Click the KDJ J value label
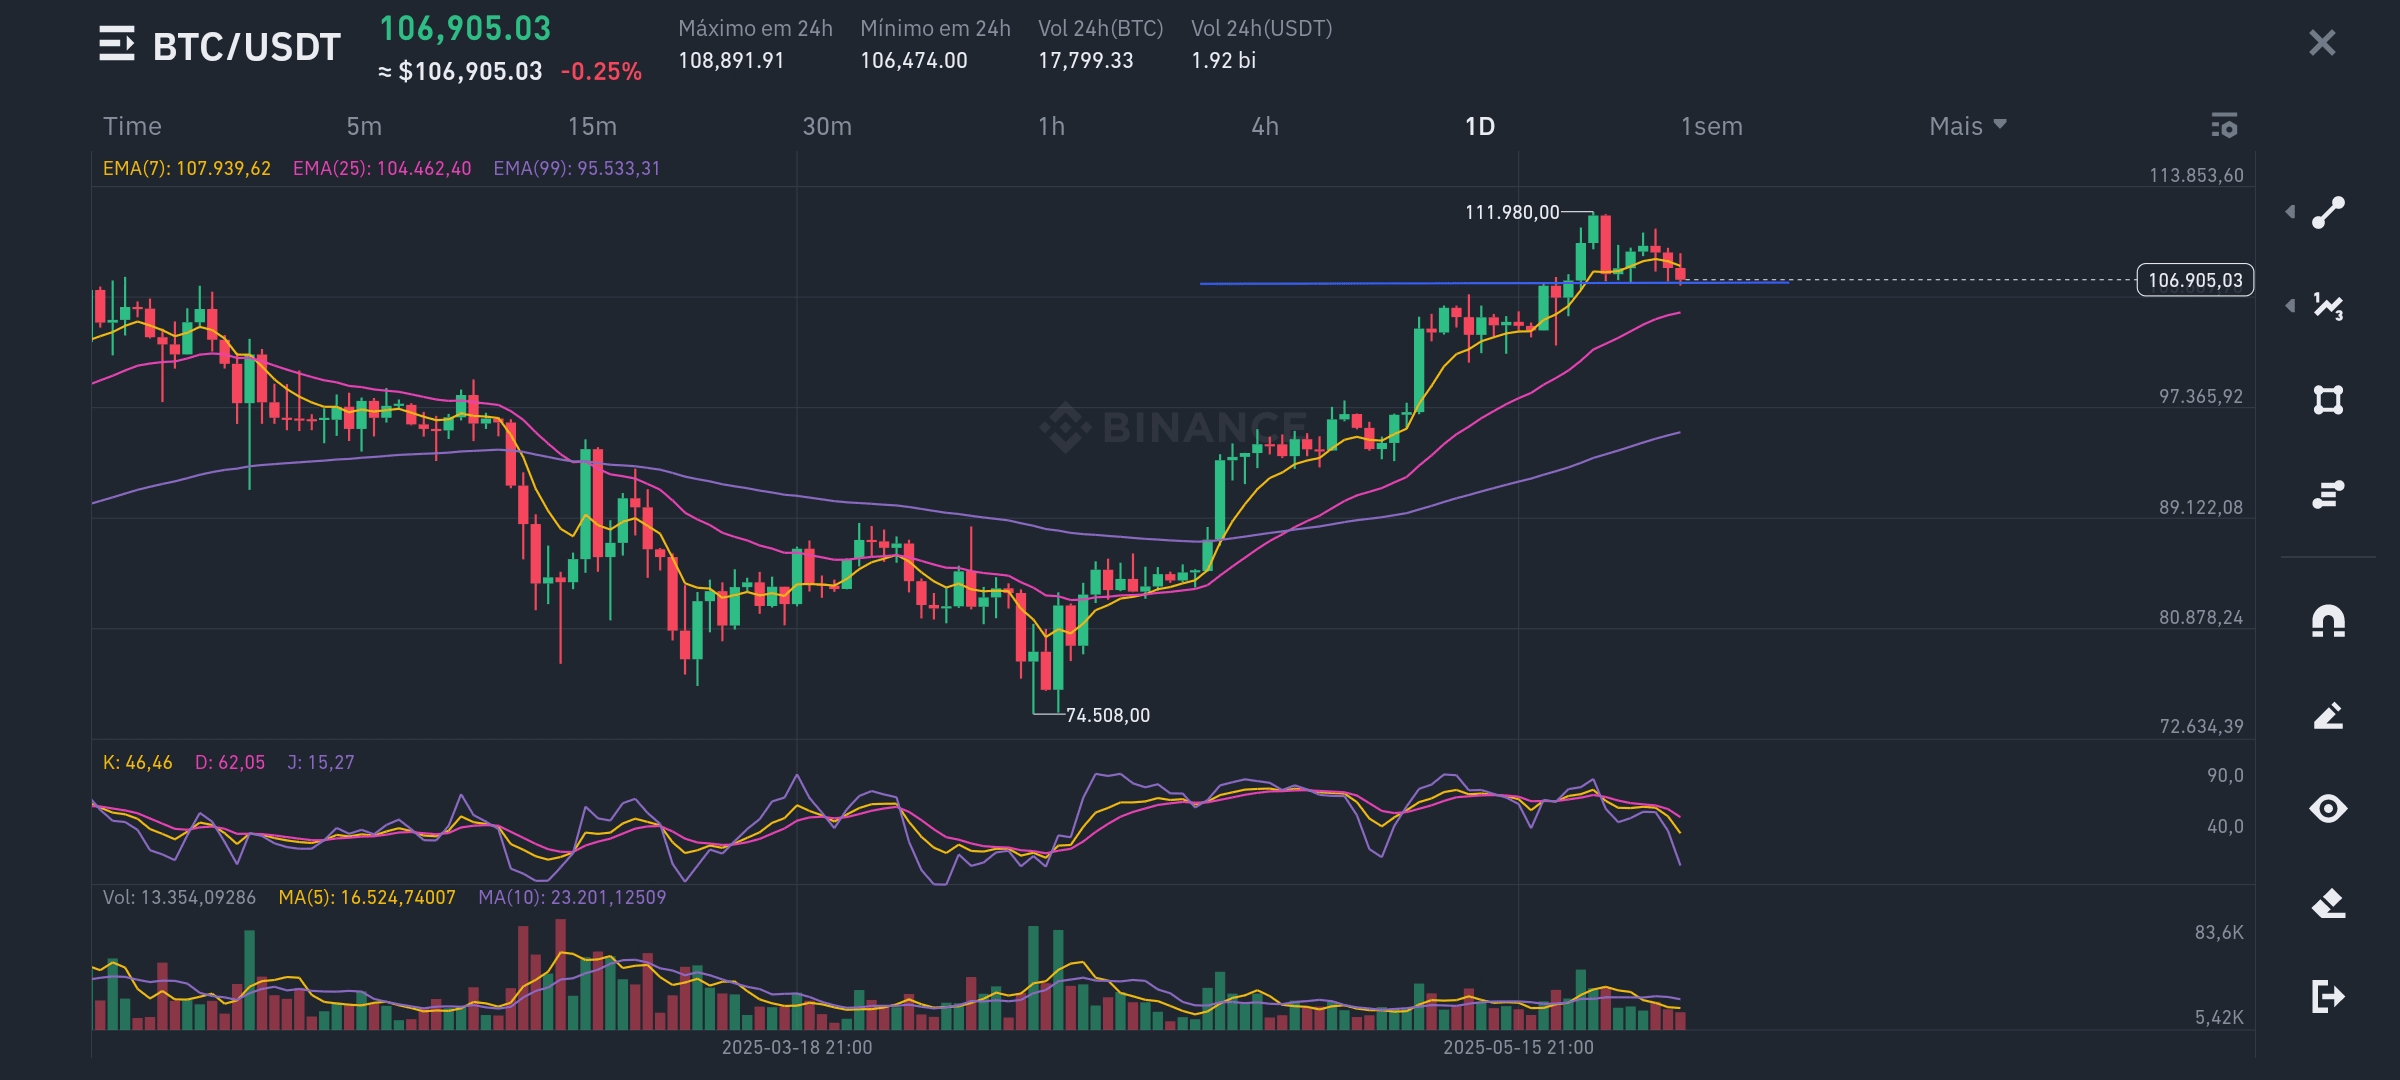Screen dimensions: 2400x1080 [x=321, y=762]
